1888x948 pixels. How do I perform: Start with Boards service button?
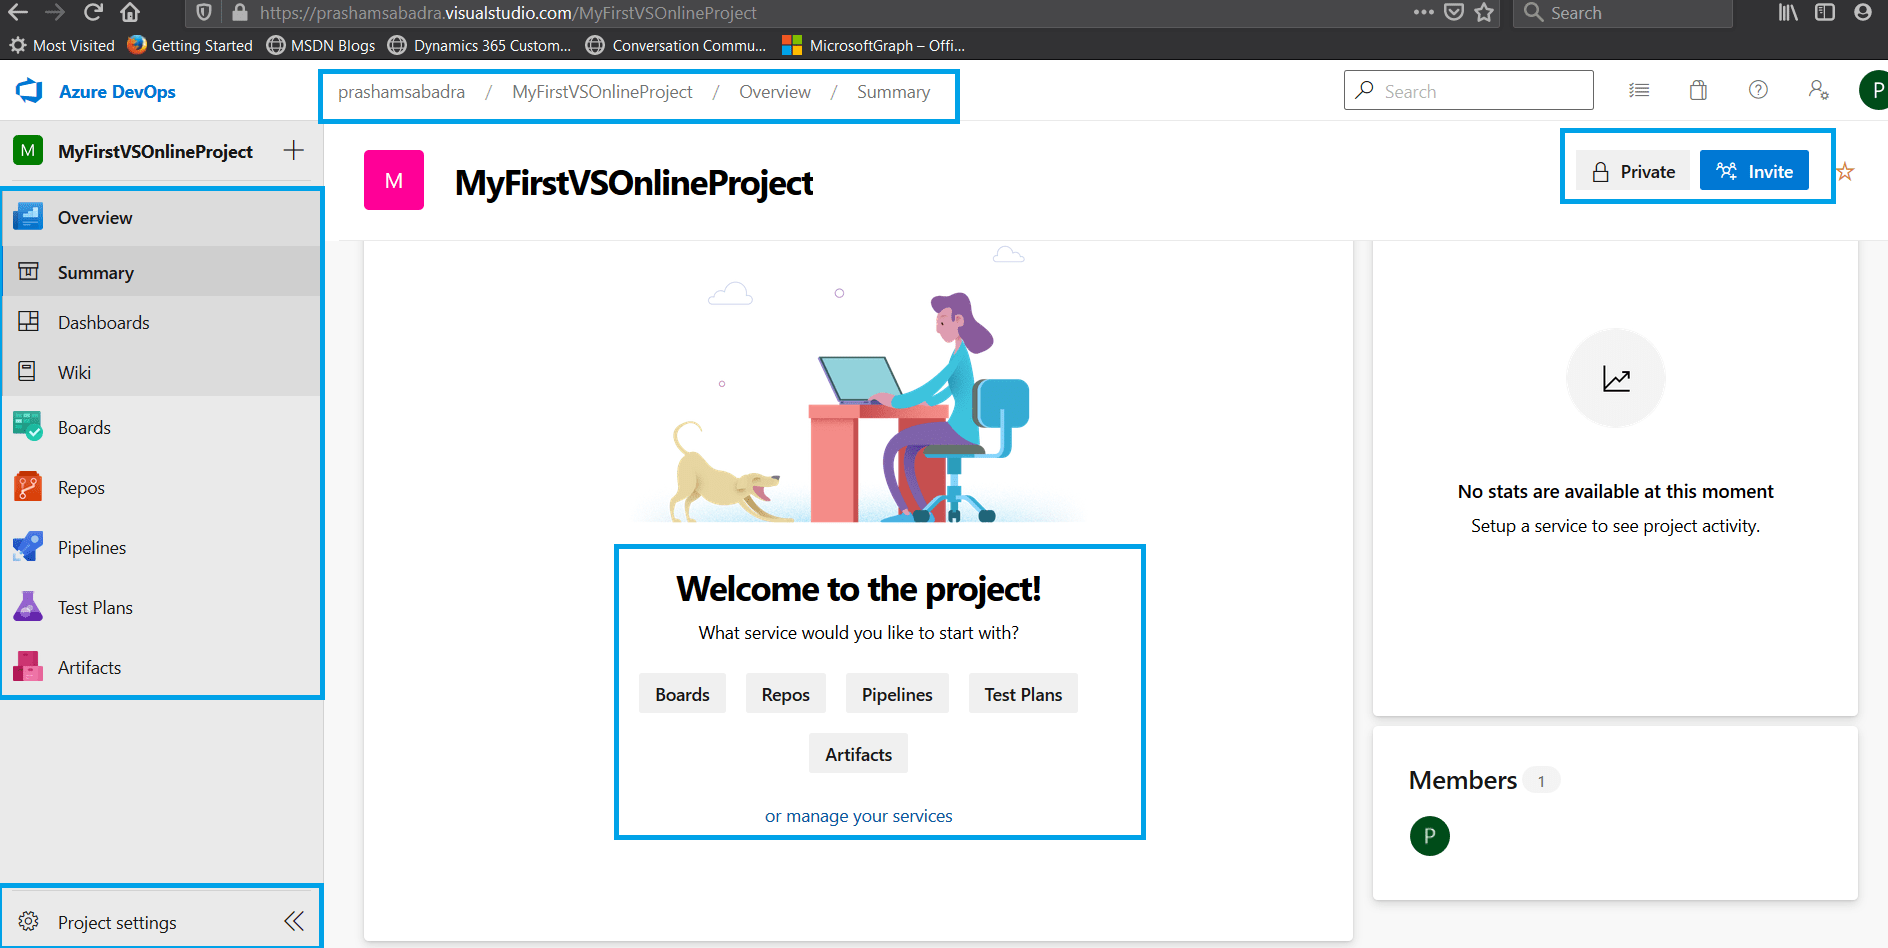682,694
